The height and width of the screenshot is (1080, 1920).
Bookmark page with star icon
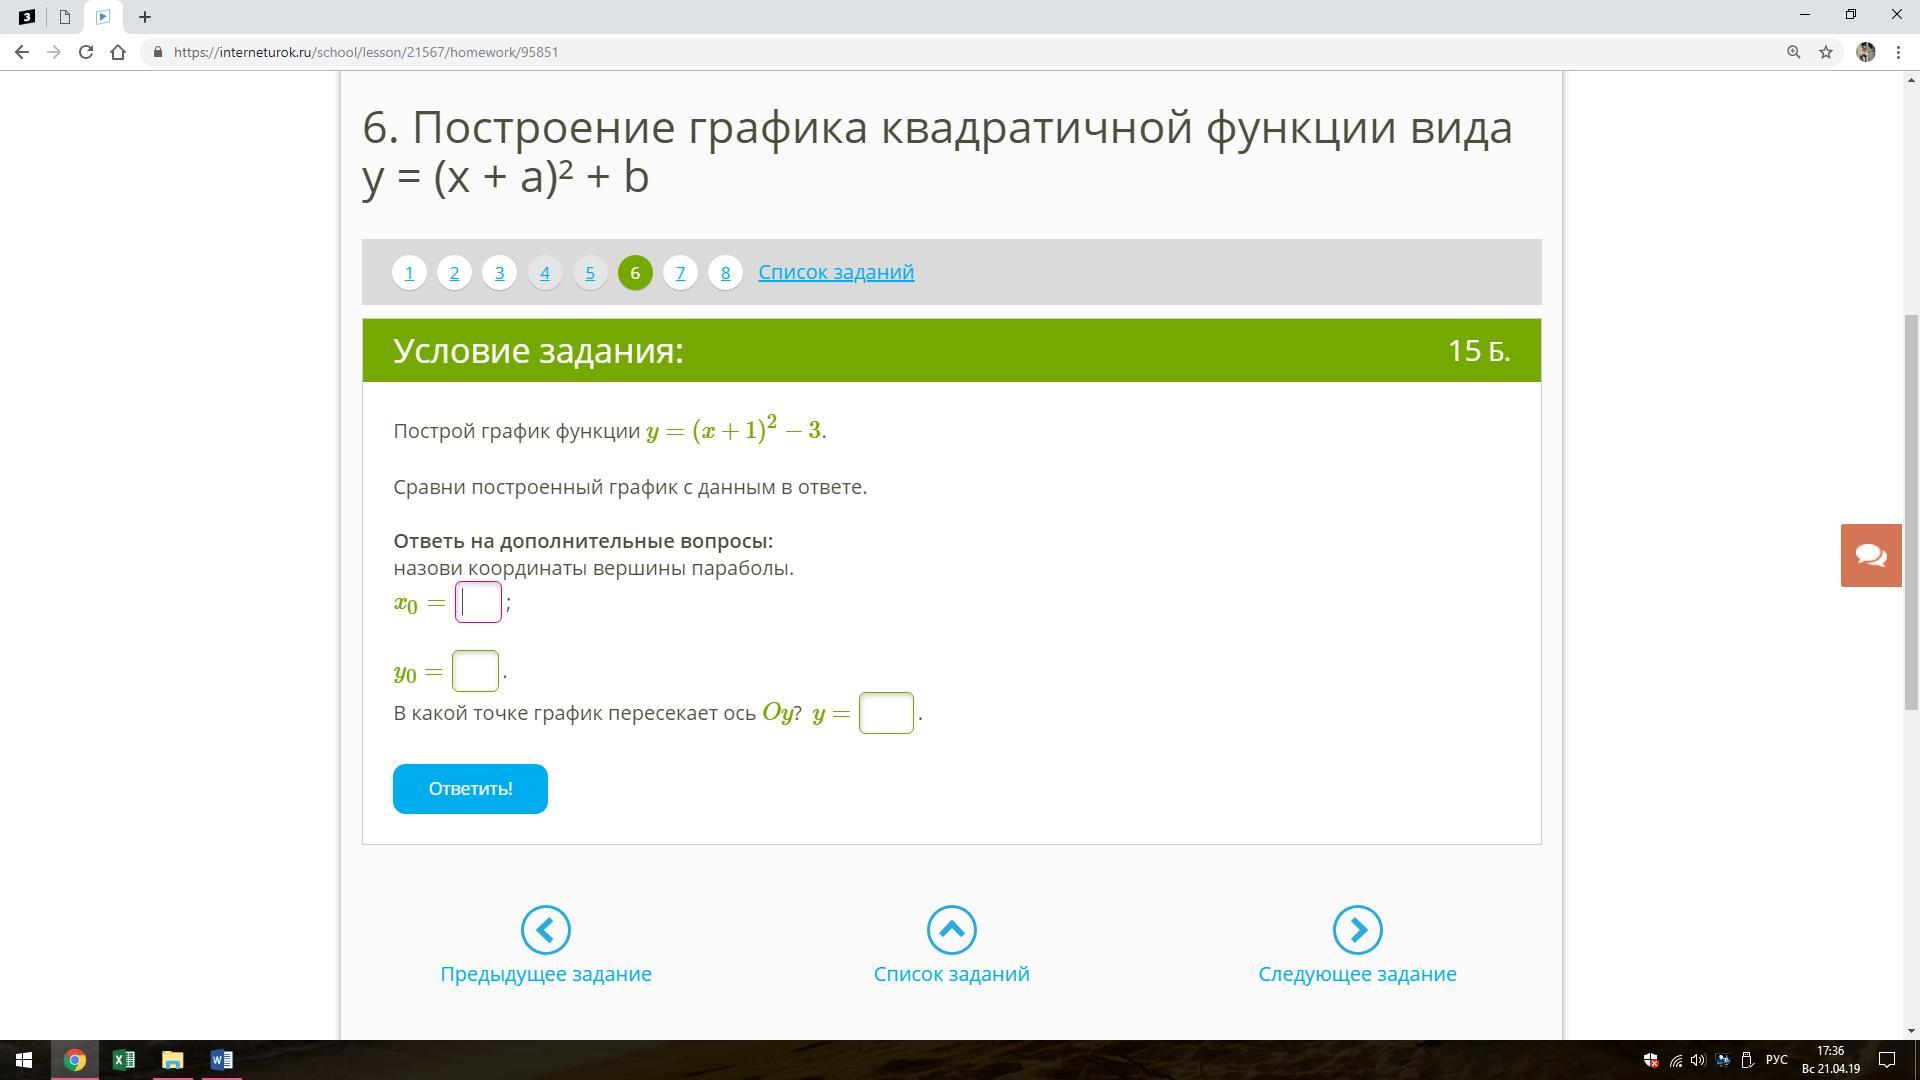1826,52
